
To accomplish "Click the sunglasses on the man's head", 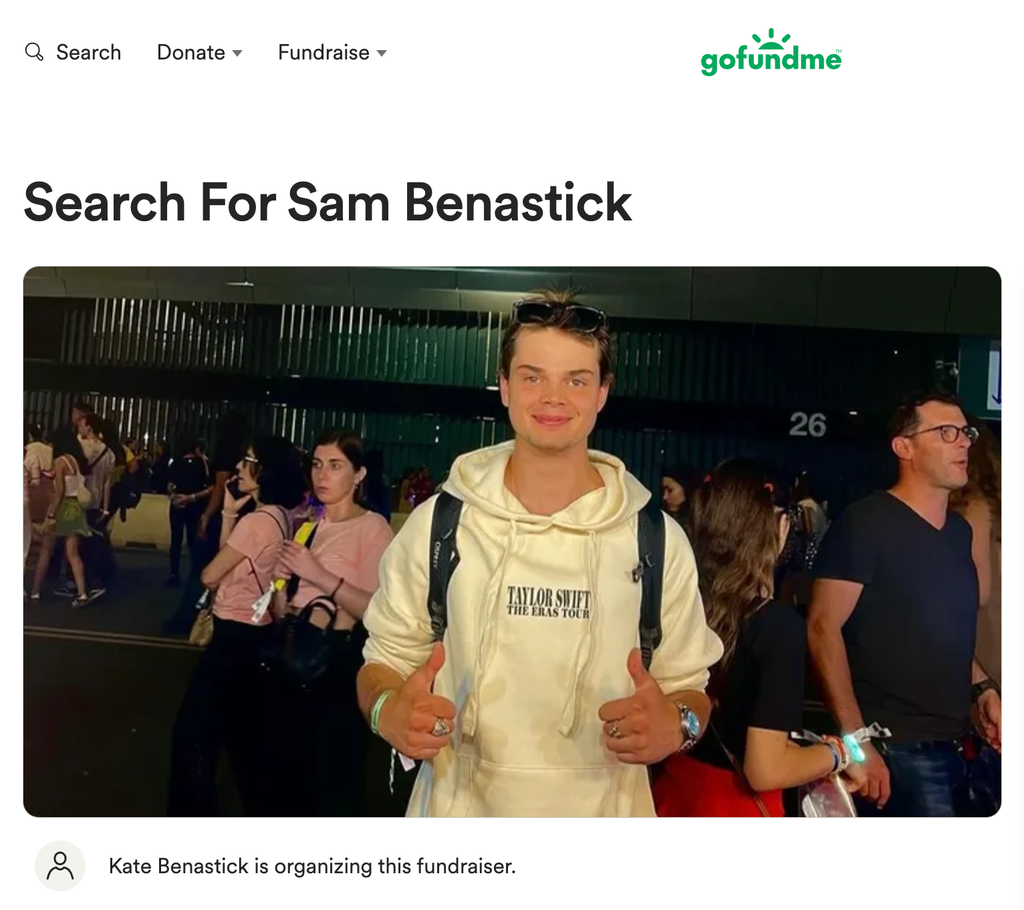I will coord(560,316).
